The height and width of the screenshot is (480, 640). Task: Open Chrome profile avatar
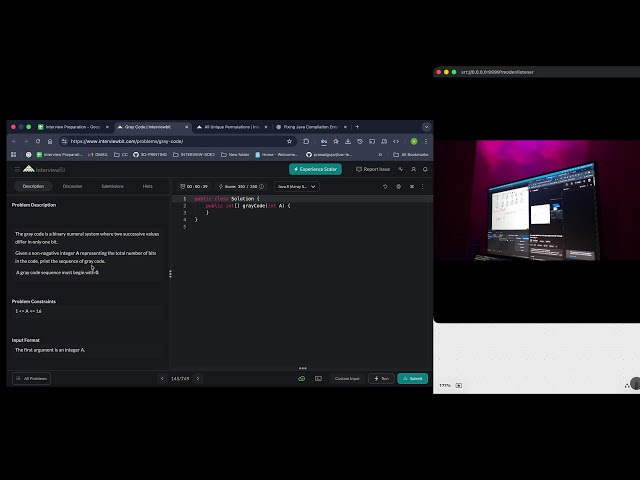coord(414,141)
